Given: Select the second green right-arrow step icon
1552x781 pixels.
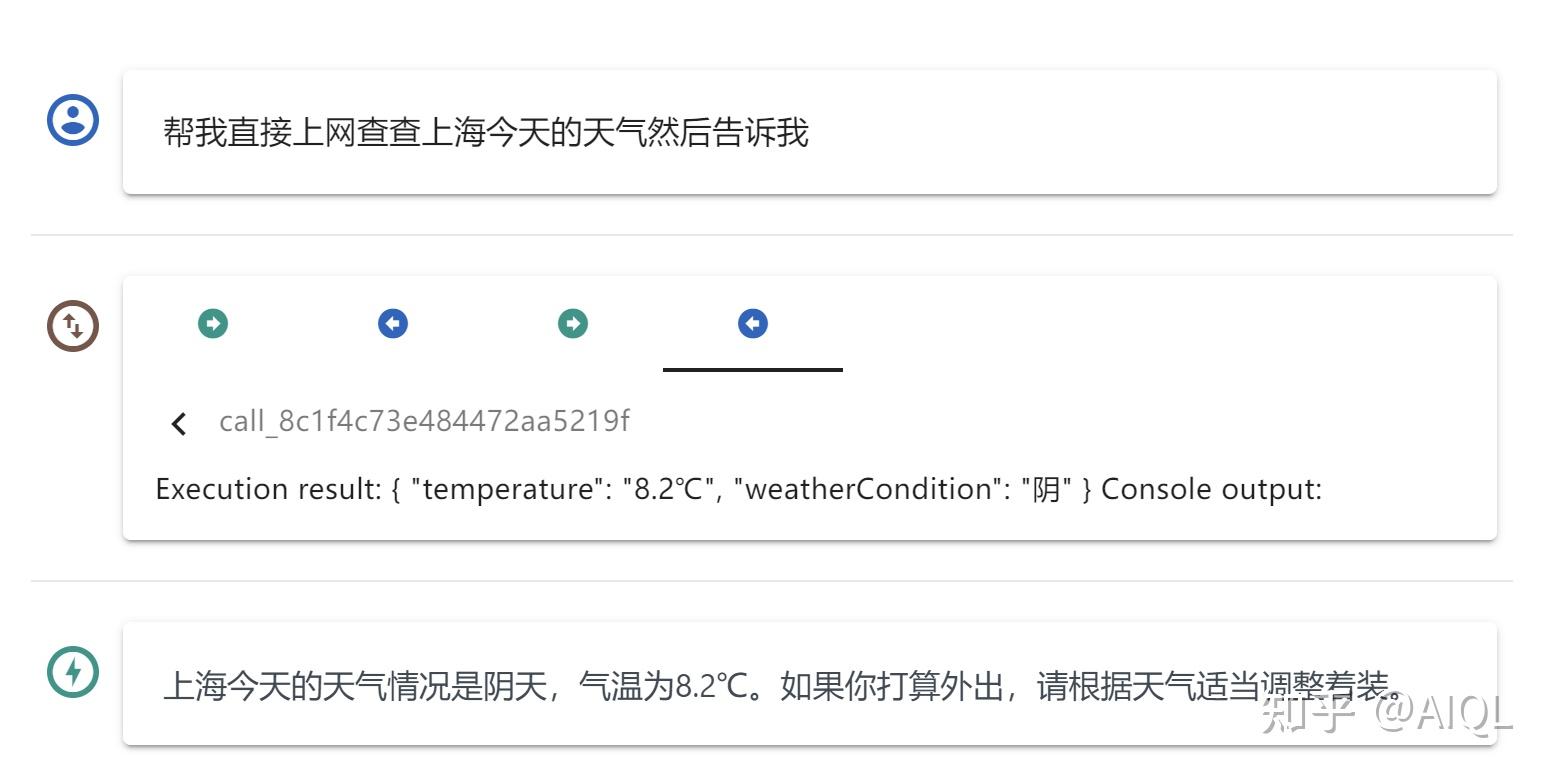Looking at the screenshot, I should click(572, 322).
